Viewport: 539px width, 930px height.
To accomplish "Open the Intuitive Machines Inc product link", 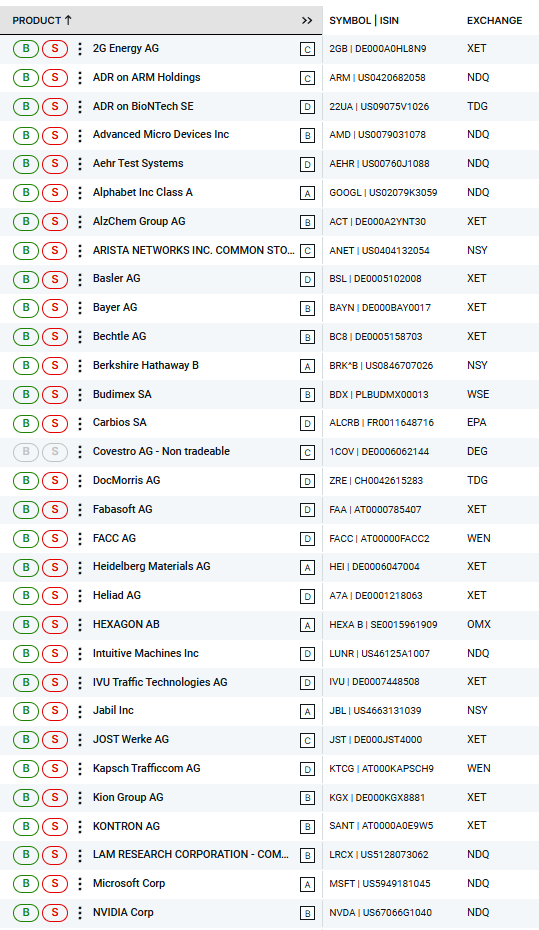I will (145, 653).
